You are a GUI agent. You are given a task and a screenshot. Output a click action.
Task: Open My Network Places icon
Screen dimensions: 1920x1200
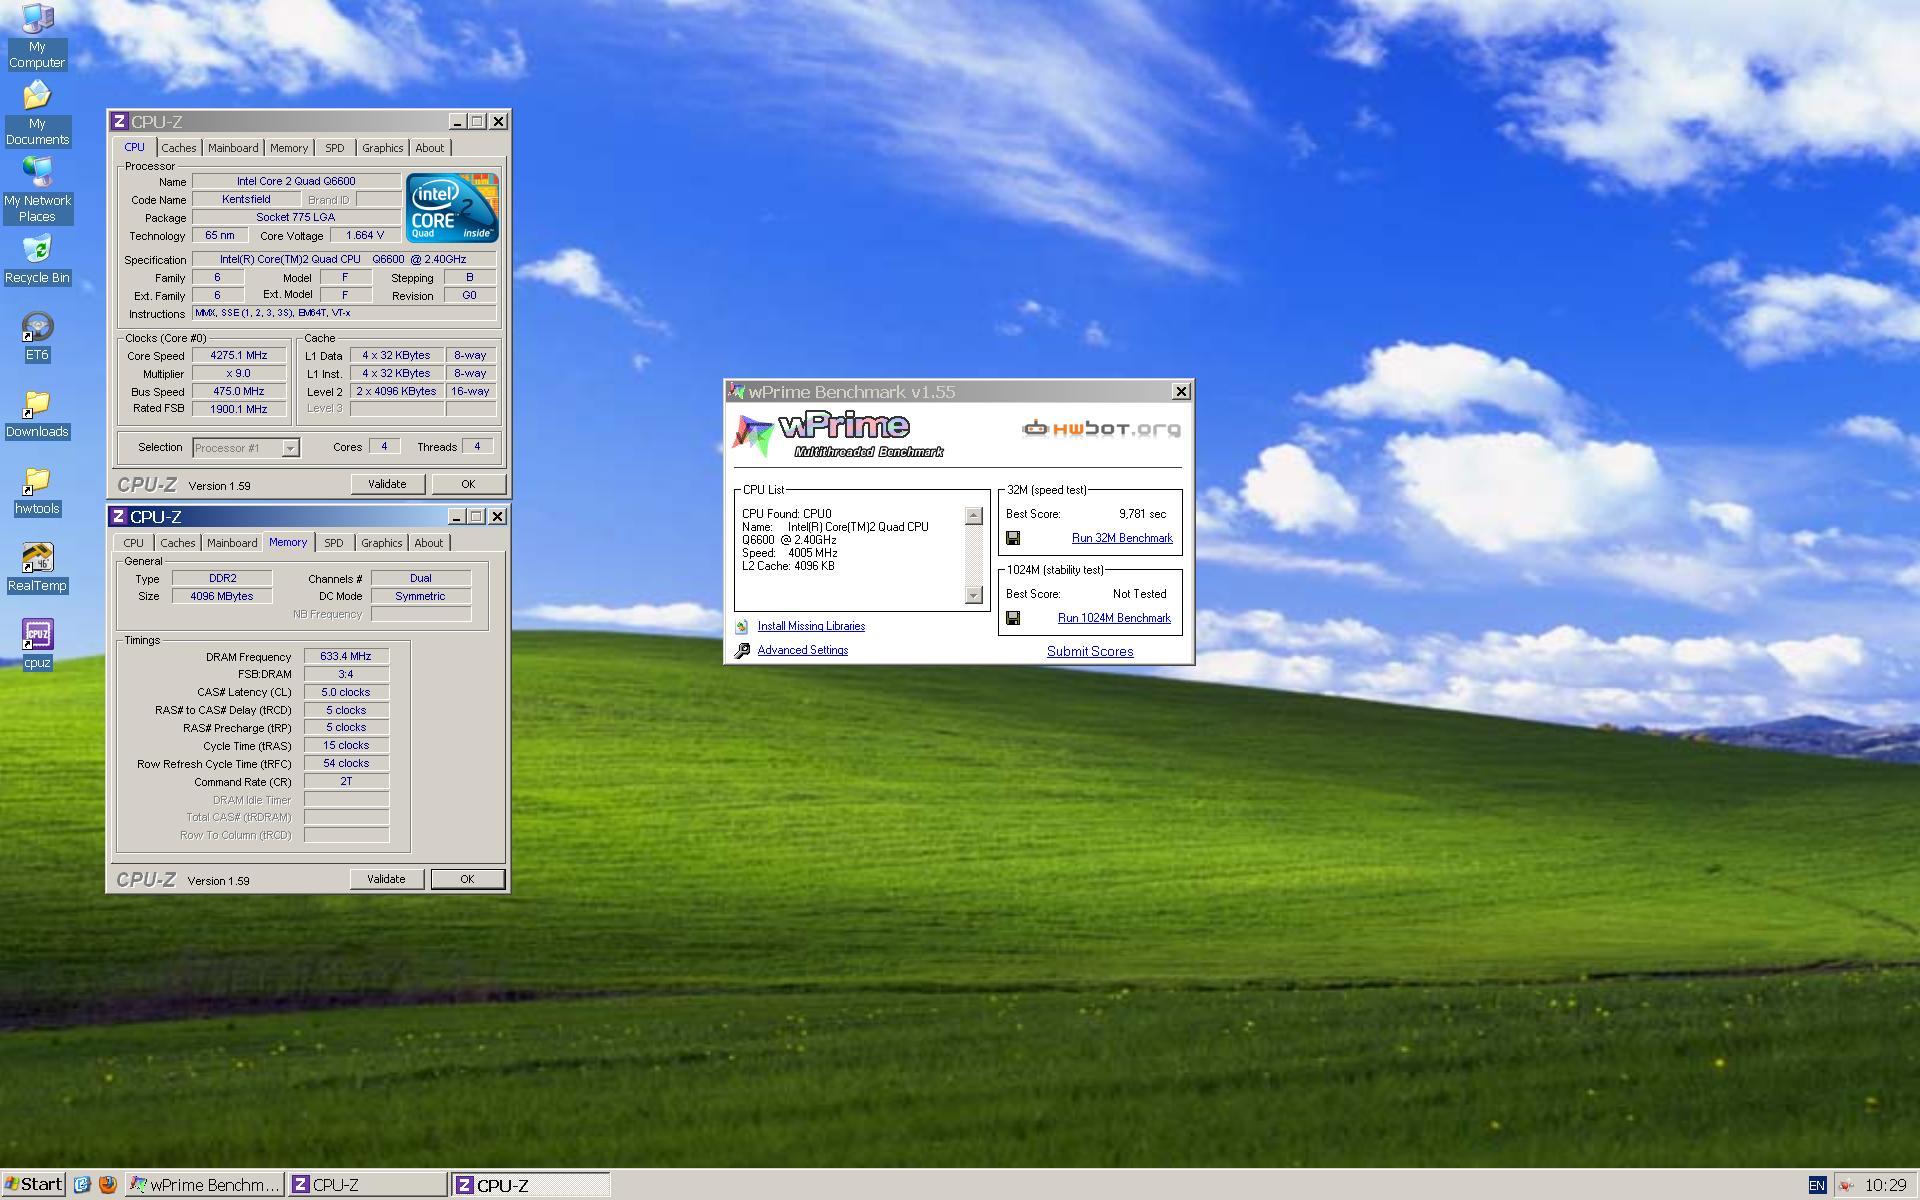click(37, 189)
